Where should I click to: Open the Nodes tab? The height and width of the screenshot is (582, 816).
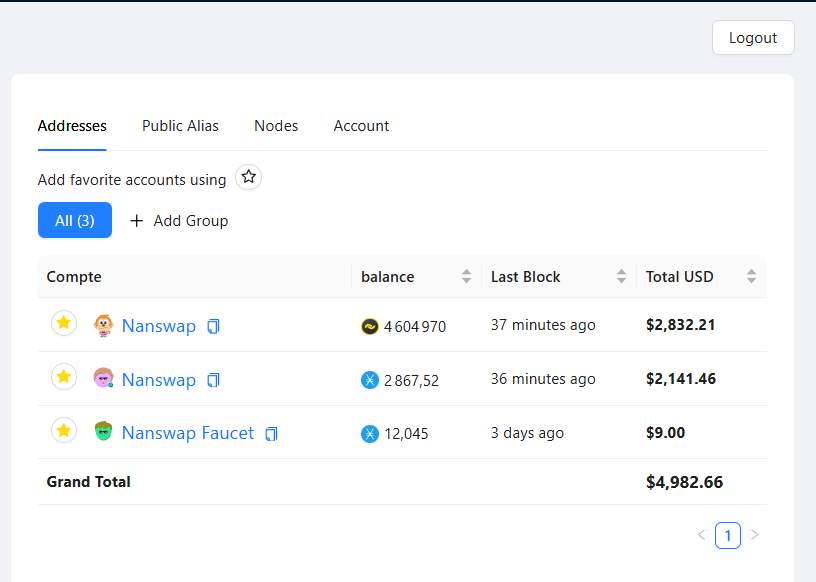click(276, 126)
